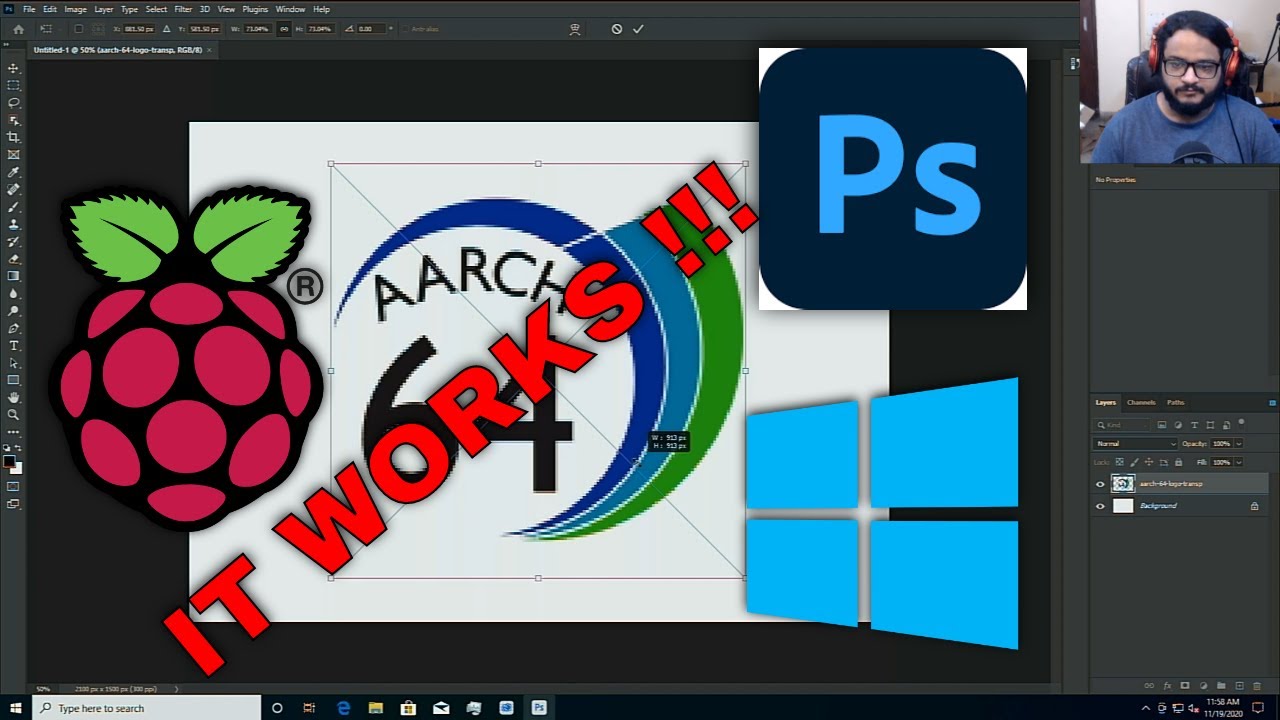Toggle layer filtering on or off
This screenshot has width=1280, height=720.
pos(1241,424)
